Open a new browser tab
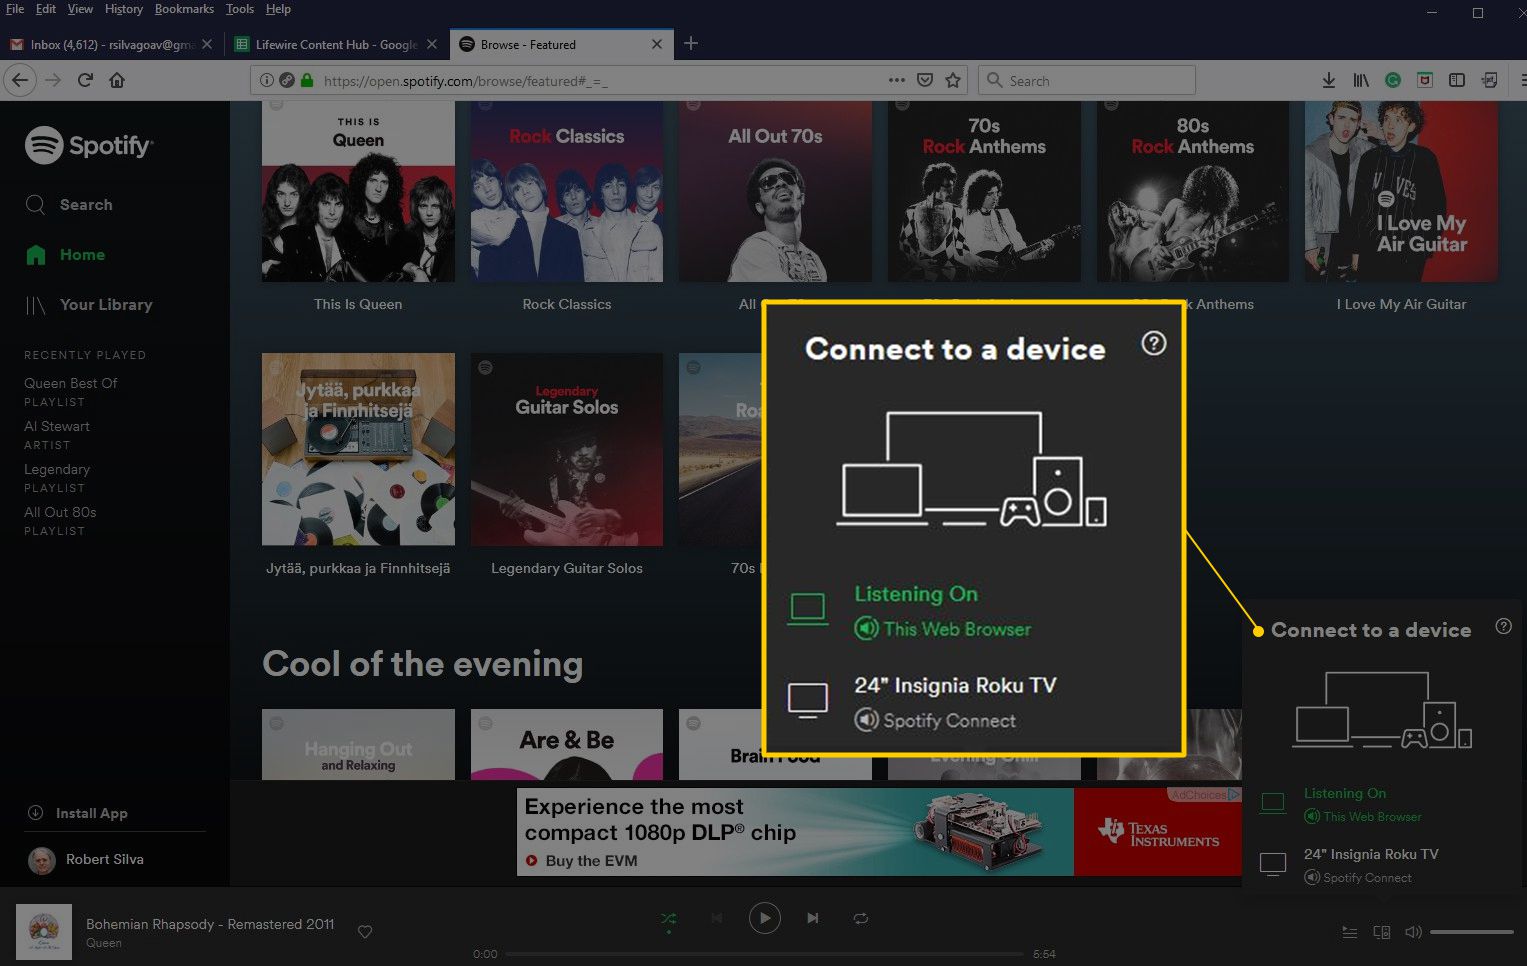This screenshot has height=966, width=1527. pos(691,43)
